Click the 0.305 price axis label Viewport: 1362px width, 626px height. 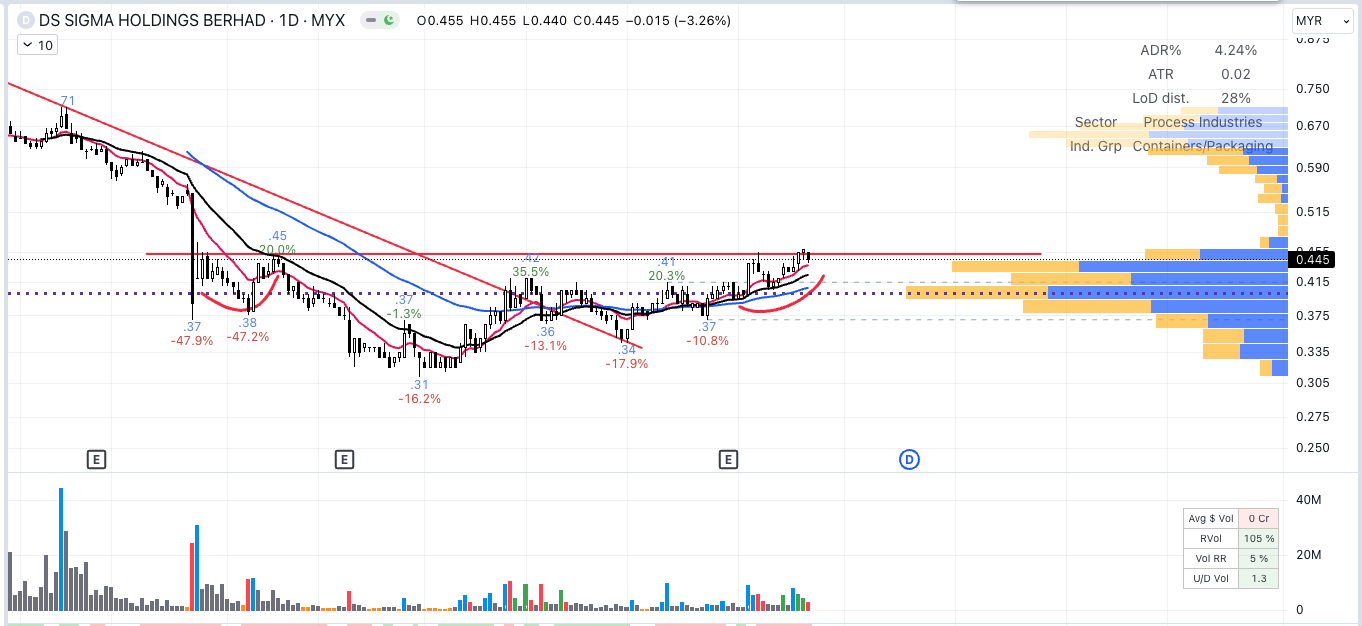pos(1313,383)
